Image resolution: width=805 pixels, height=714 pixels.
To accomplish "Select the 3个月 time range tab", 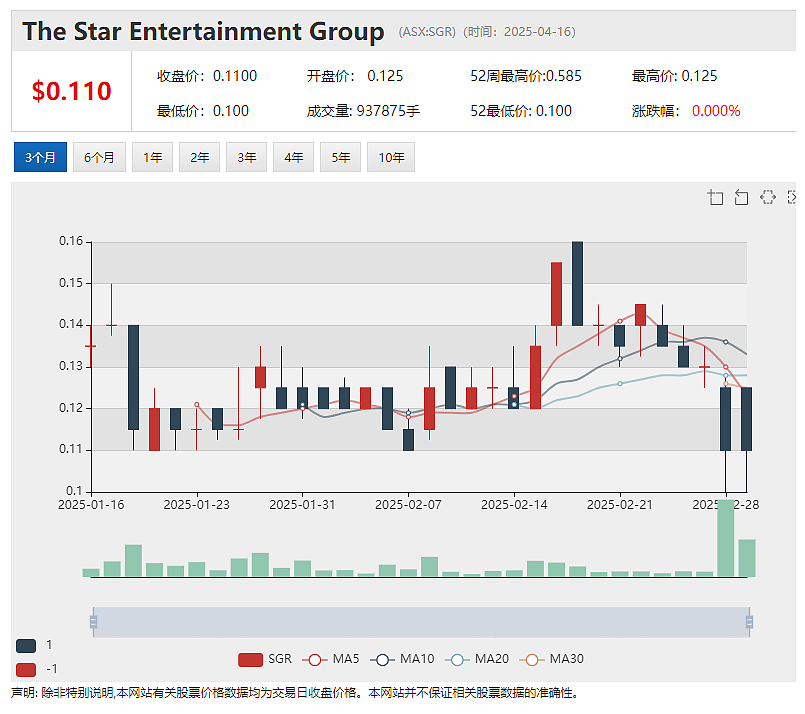I will pos(40,157).
